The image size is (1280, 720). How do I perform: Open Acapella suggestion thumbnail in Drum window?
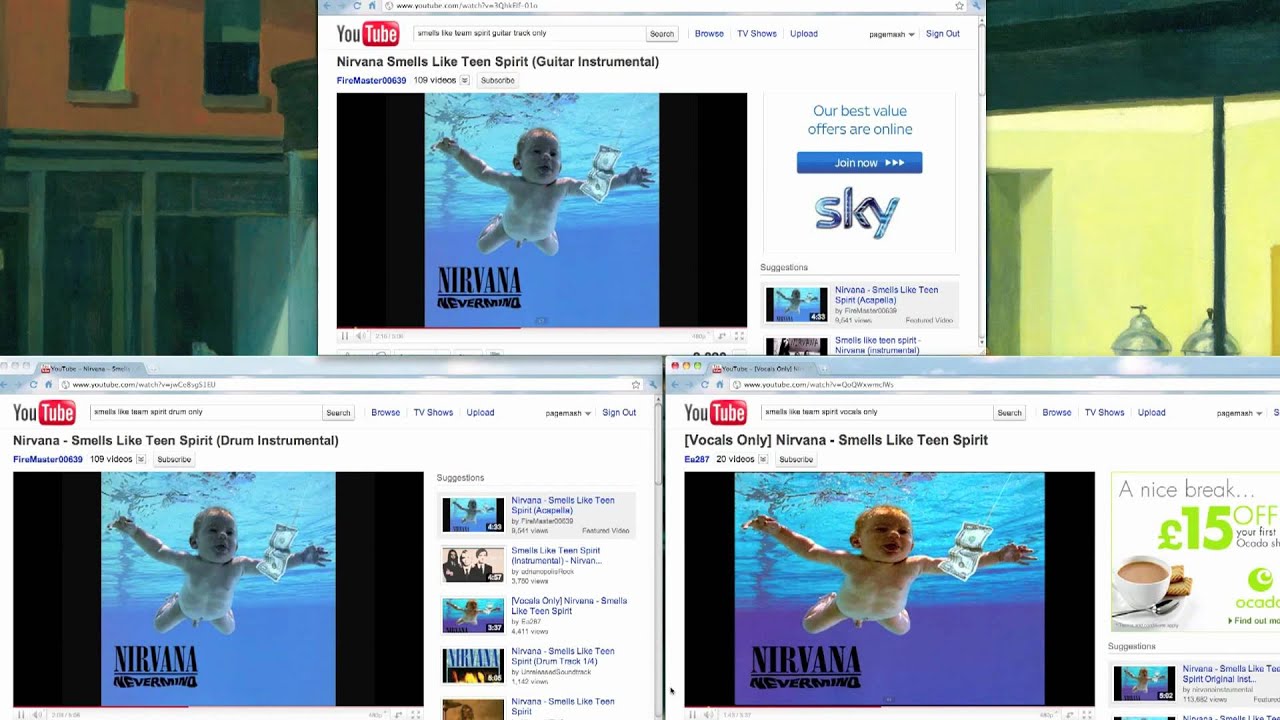tap(473, 515)
